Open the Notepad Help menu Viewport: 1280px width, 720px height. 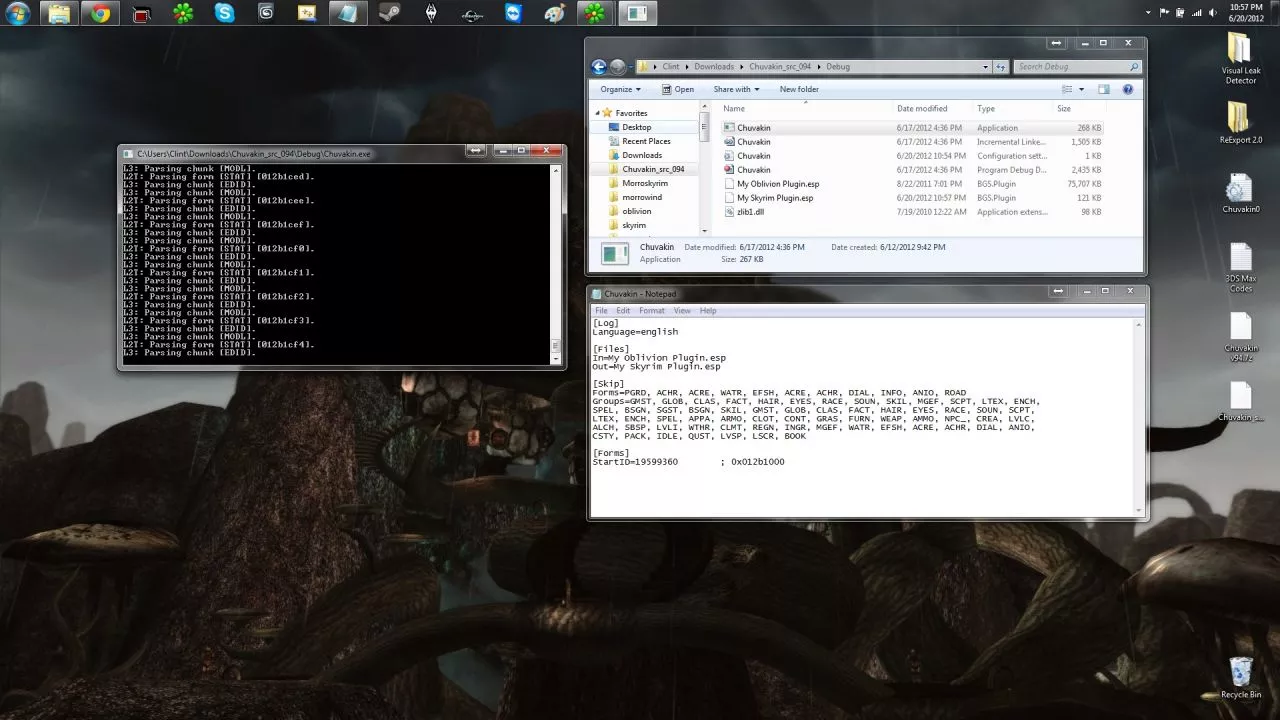[x=708, y=311]
